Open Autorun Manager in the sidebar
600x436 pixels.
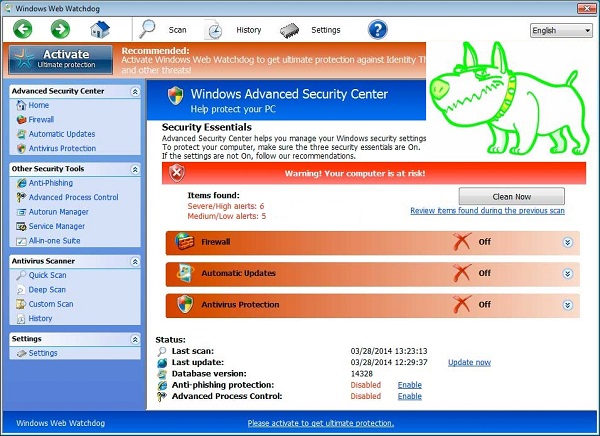[x=58, y=212]
